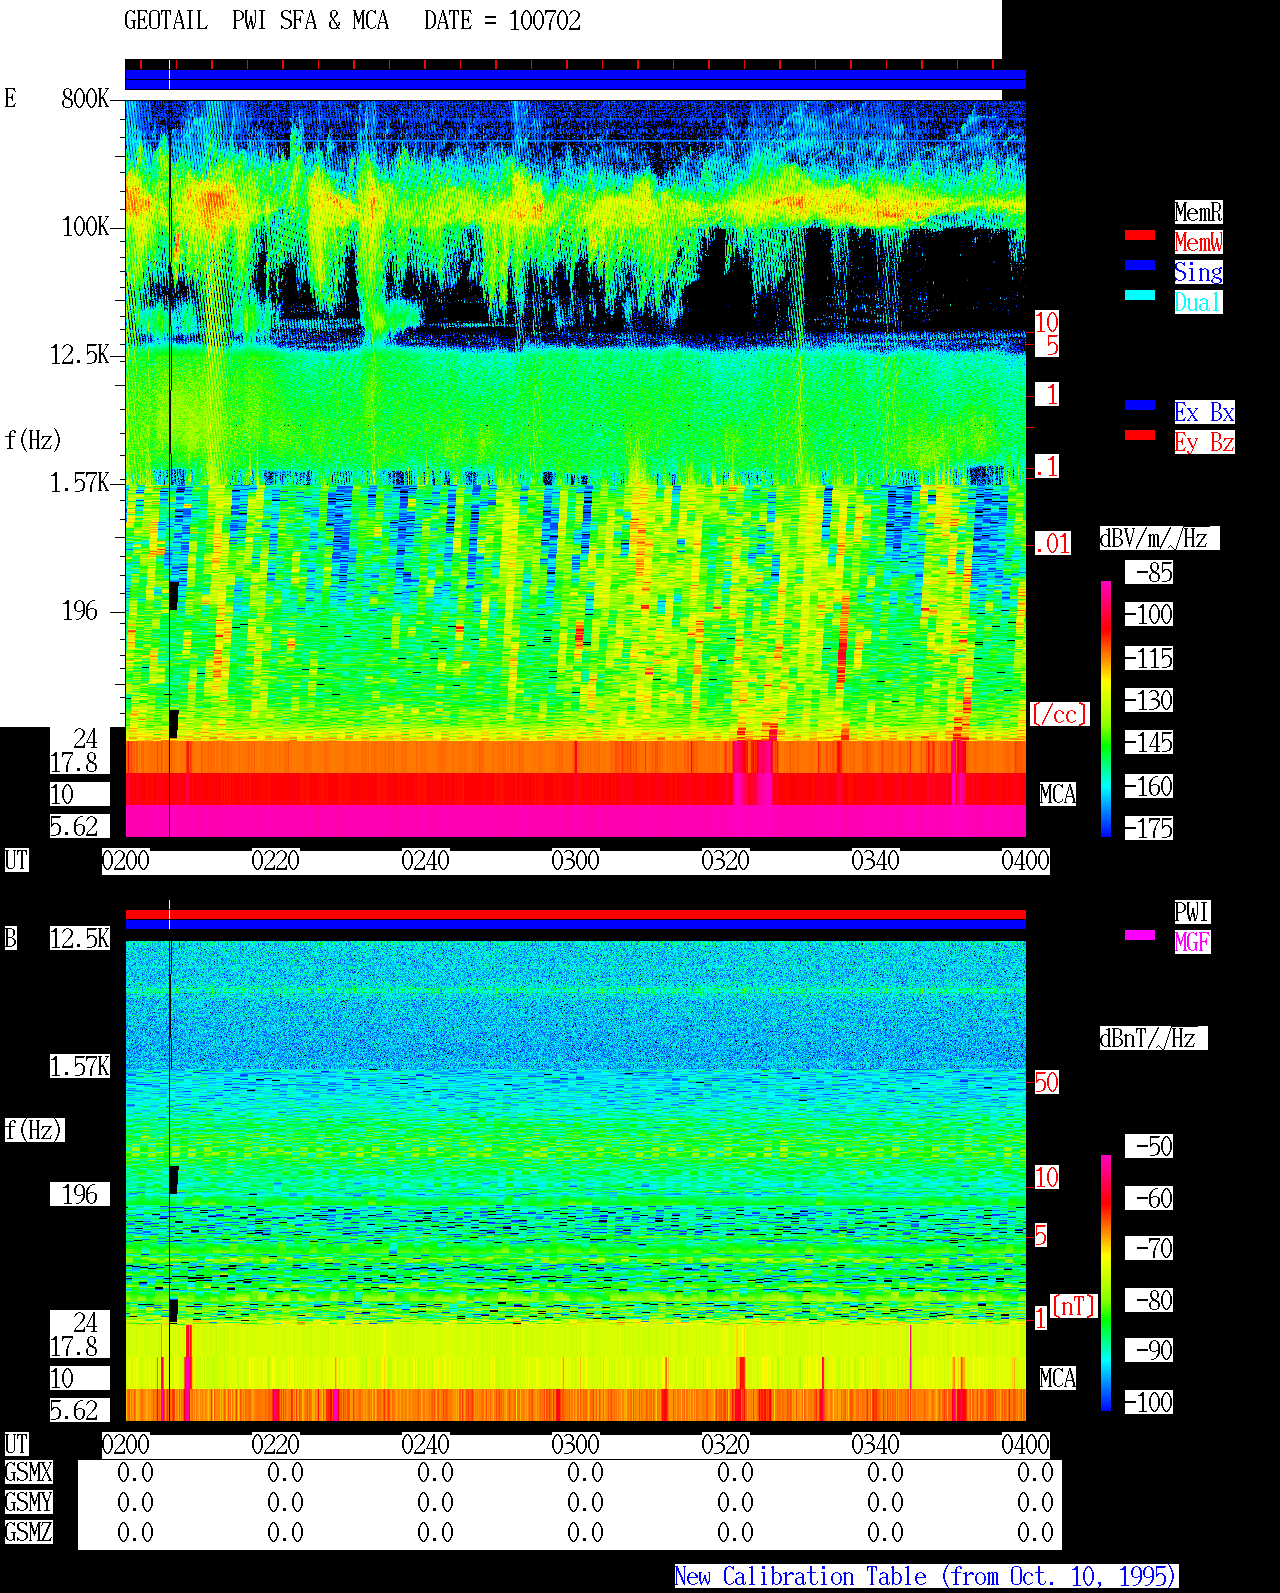Select the "E" panel label beside 800K
Viewport: 1280px width, 1593px height.
[10, 98]
